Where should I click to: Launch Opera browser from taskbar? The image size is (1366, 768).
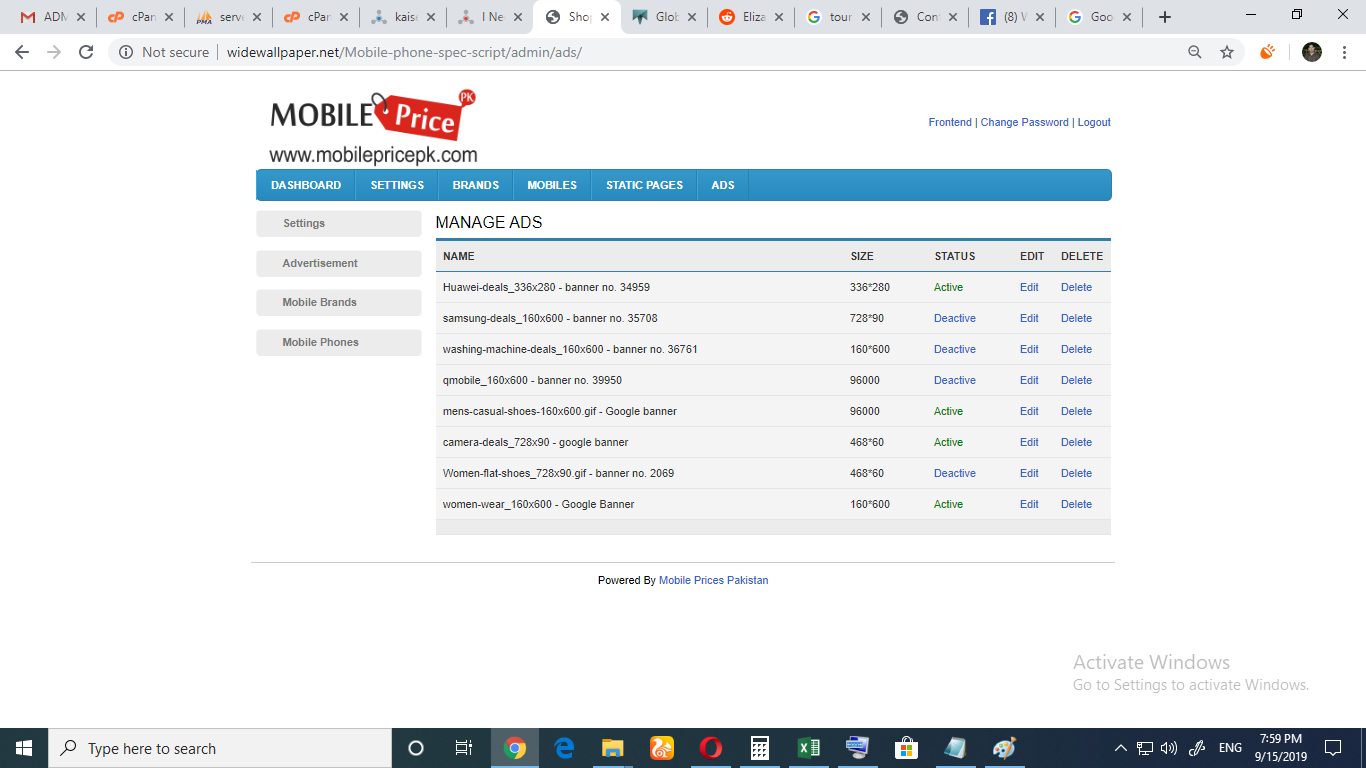pos(711,748)
